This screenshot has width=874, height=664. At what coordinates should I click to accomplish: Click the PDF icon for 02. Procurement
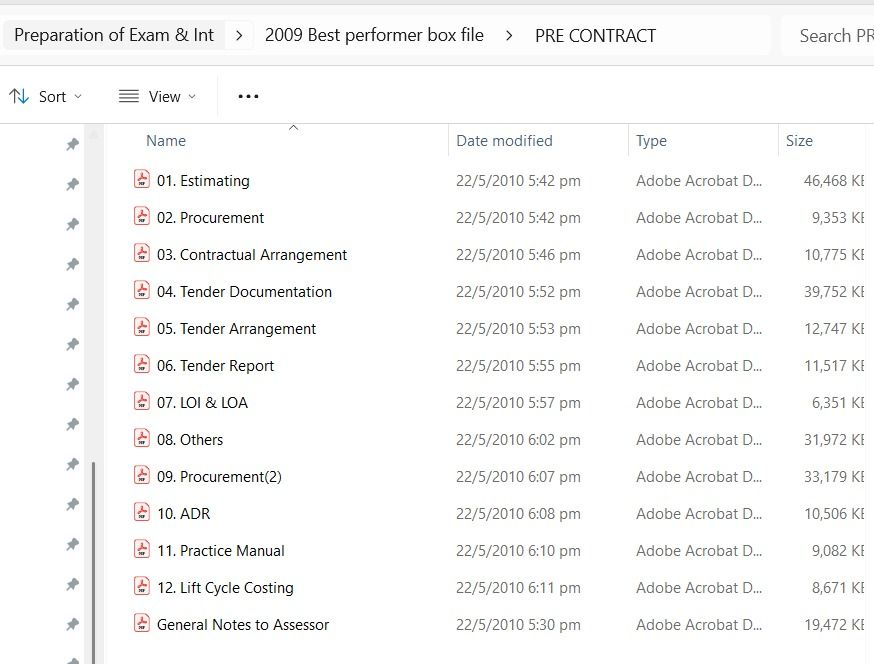click(x=142, y=216)
